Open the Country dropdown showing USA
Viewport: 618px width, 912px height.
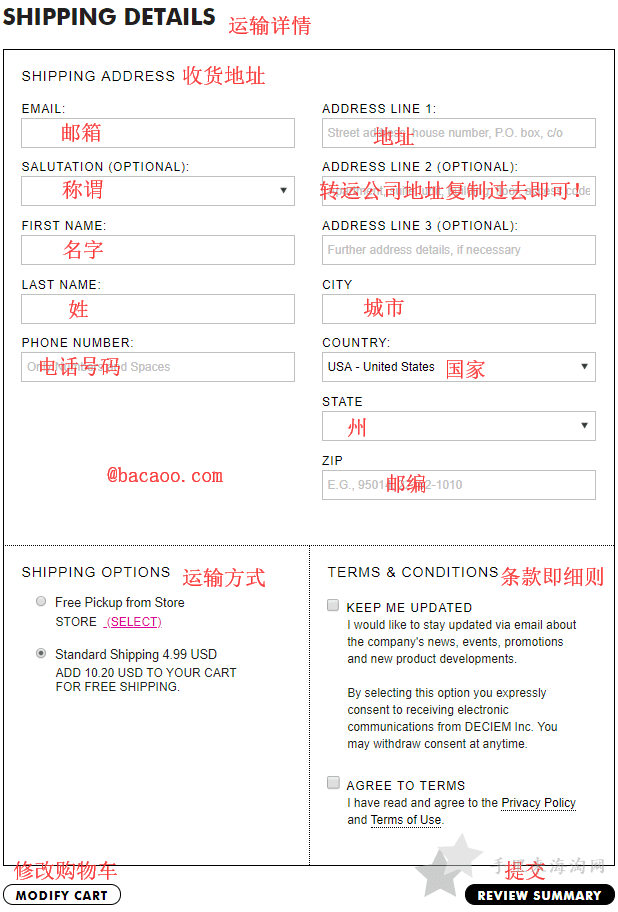tap(459, 367)
